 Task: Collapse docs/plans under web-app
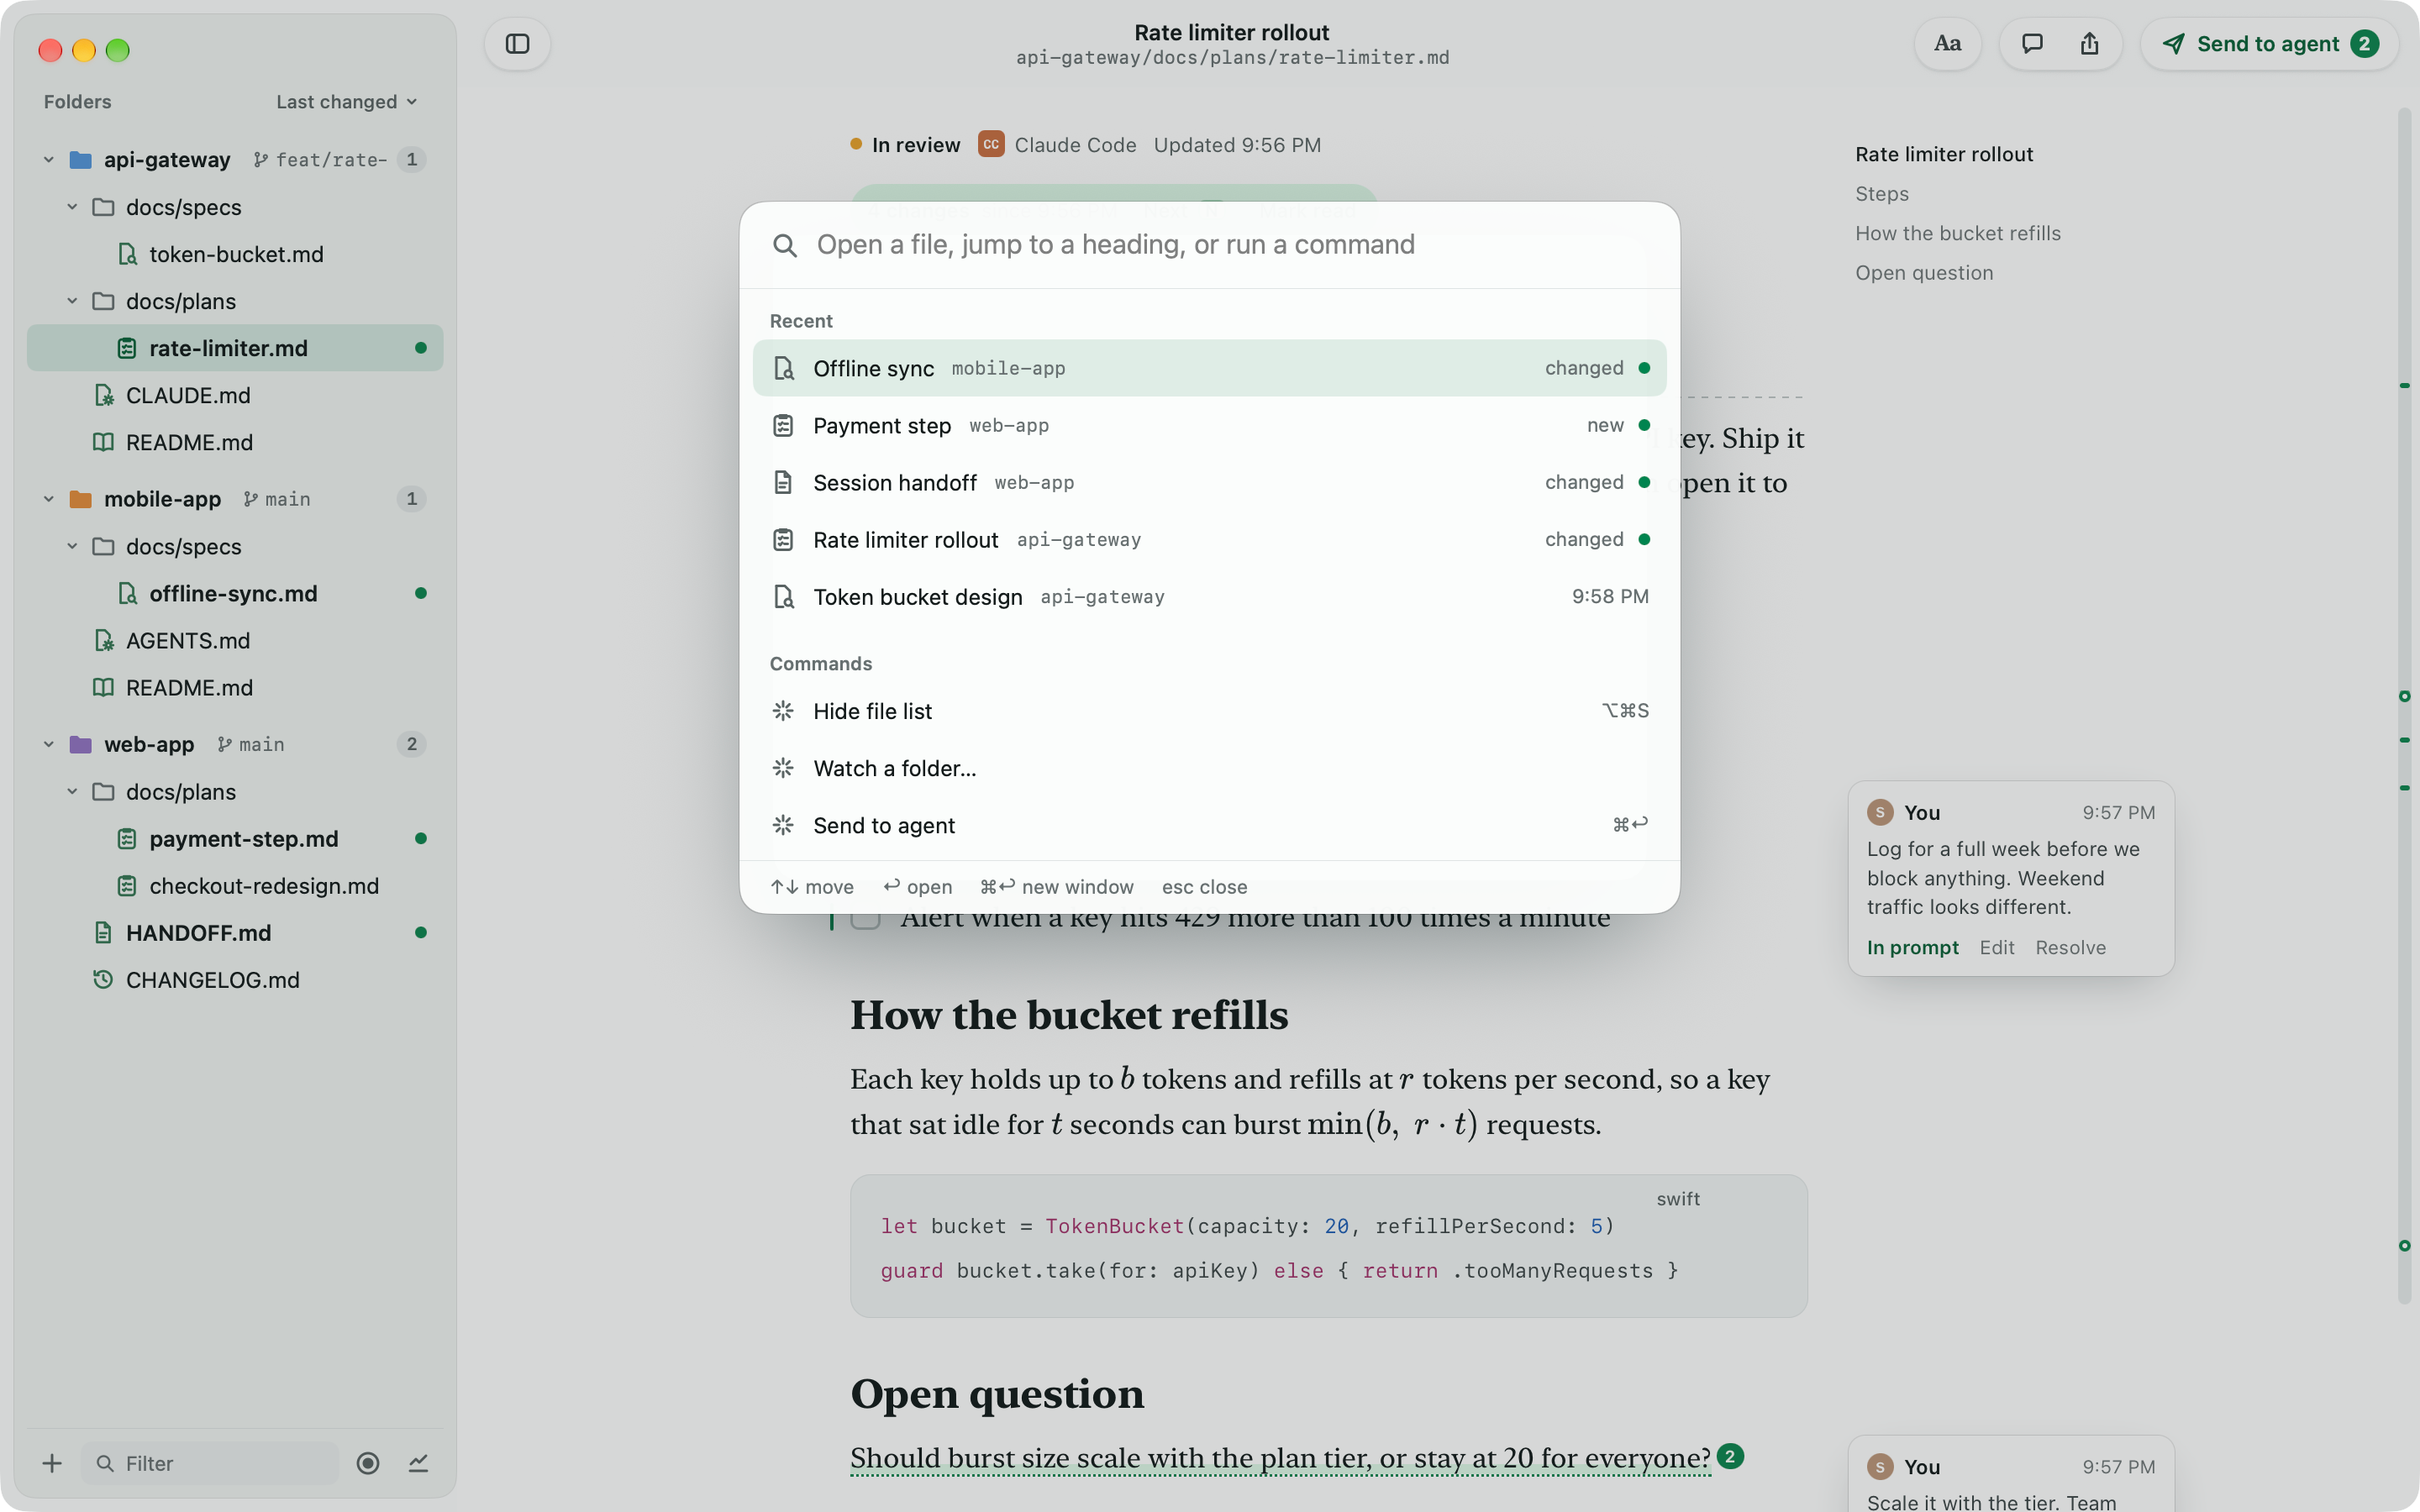(72, 792)
